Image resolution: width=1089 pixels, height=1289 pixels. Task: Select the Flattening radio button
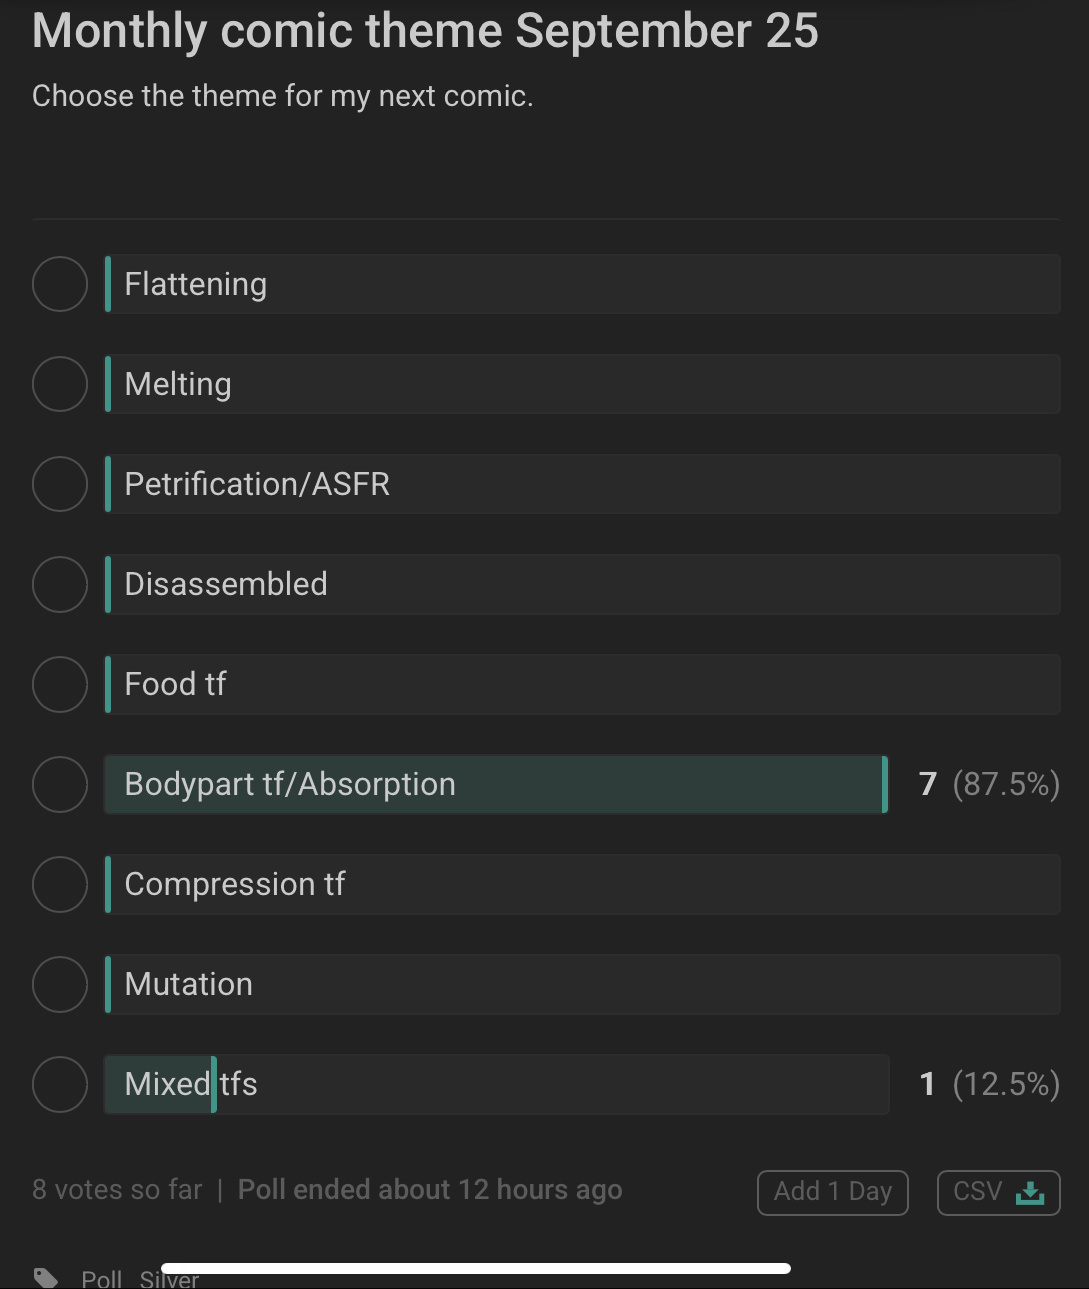click(60, 284)
